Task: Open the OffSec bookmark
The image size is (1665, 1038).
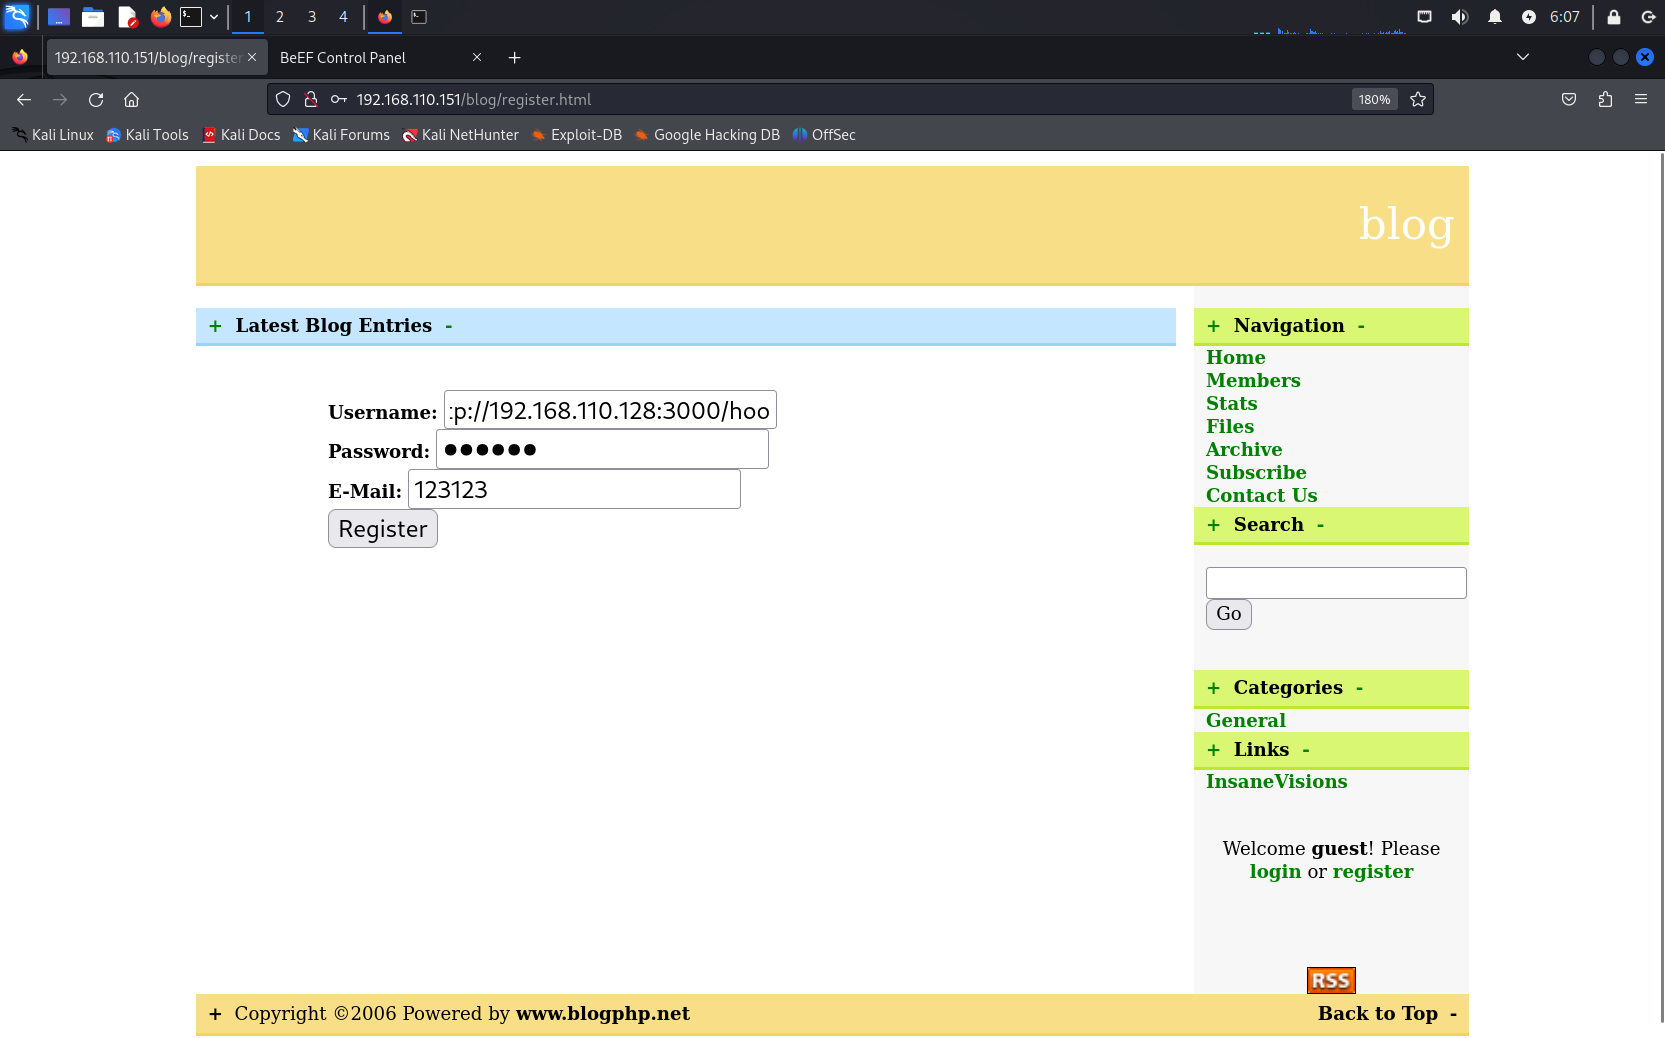Action: (824, 135)
